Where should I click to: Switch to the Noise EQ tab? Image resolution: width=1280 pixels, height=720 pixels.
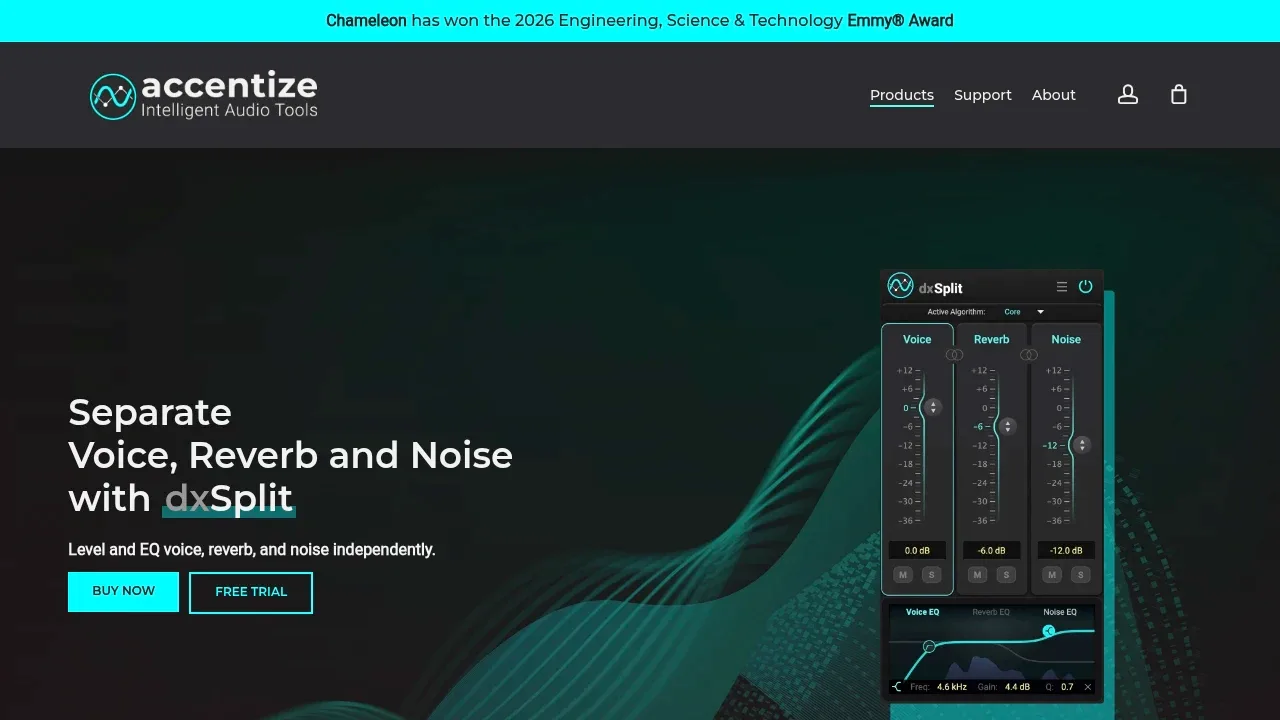point(1060,612)
